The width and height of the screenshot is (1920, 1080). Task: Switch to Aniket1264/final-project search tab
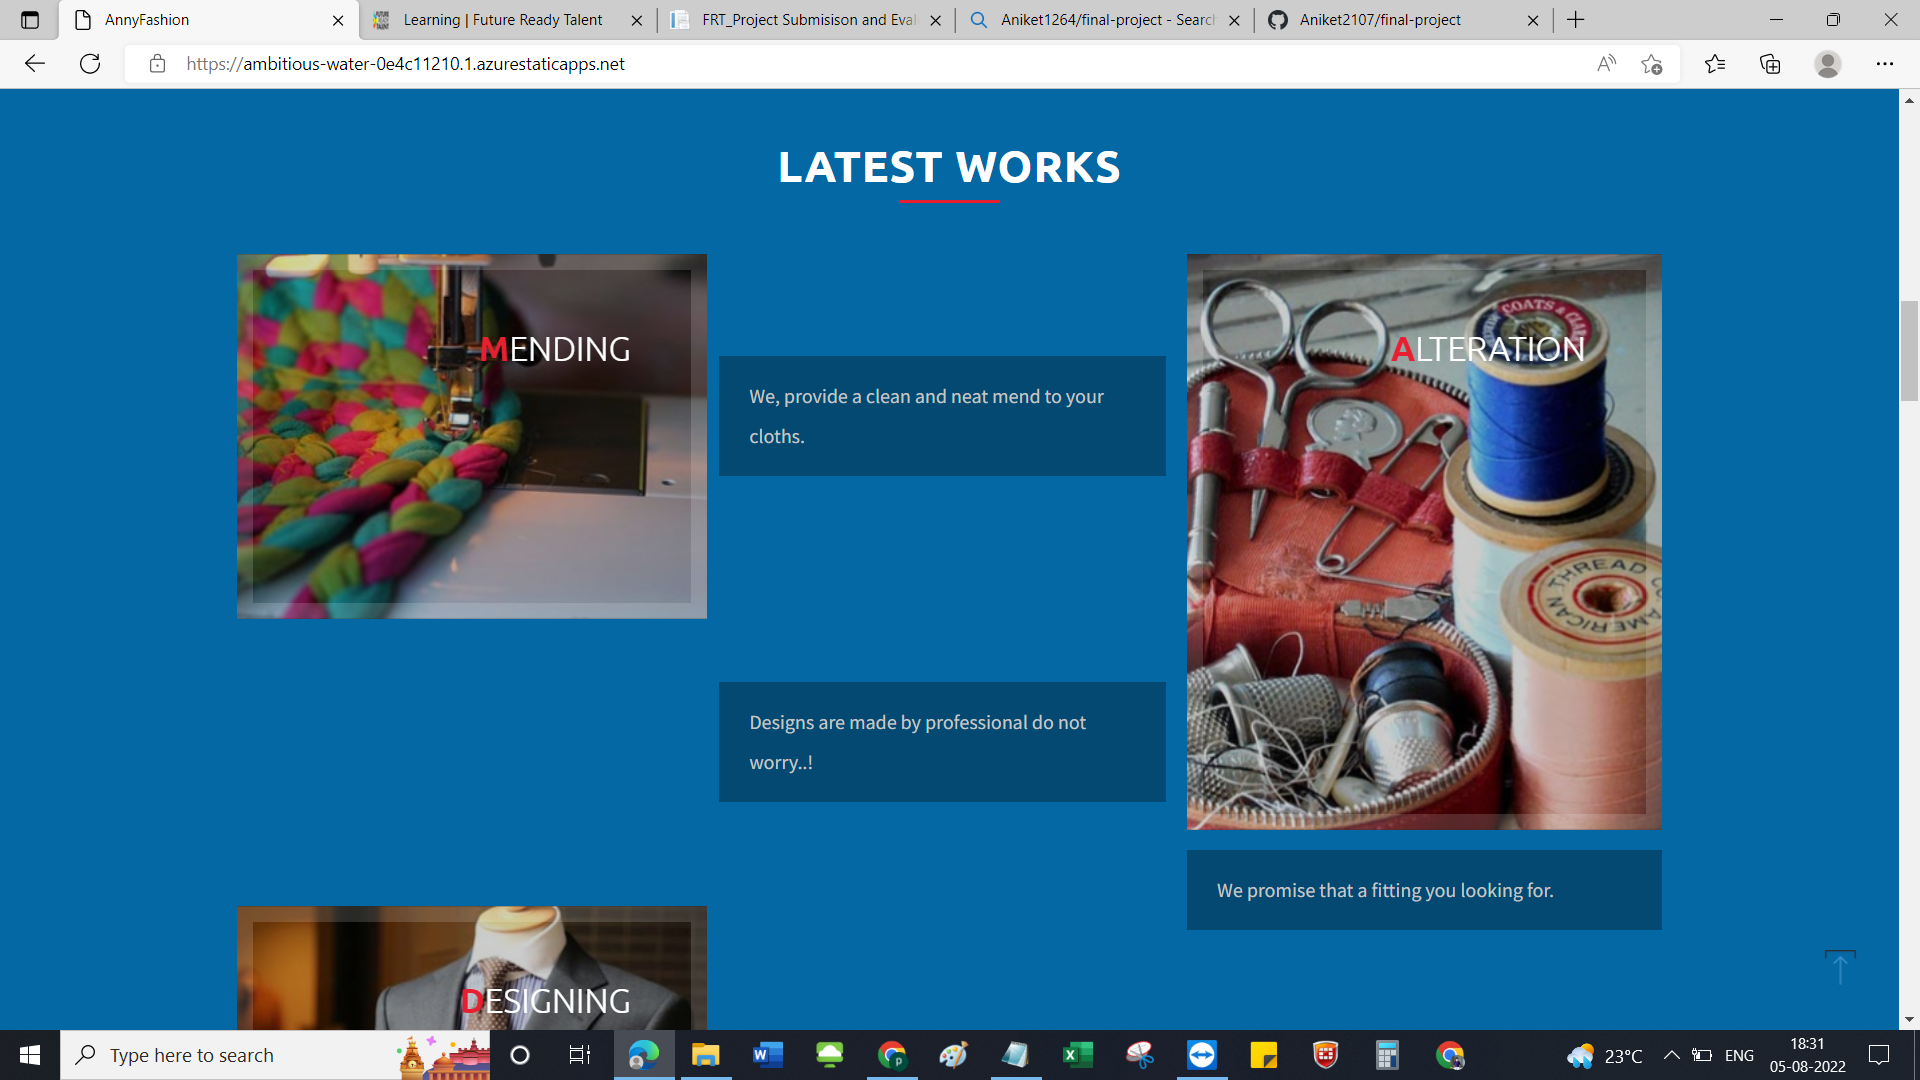coord(1105,20)
